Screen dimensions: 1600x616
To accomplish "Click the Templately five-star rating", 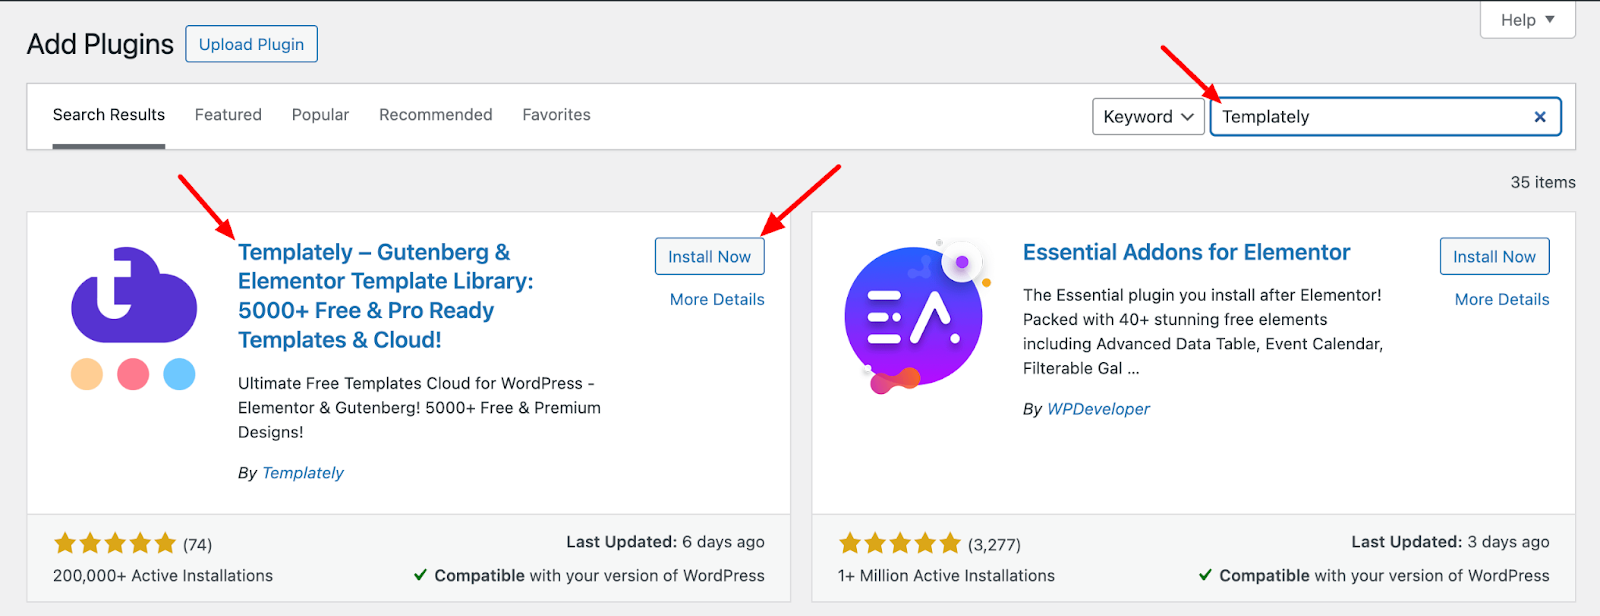I will pos(115,544).
